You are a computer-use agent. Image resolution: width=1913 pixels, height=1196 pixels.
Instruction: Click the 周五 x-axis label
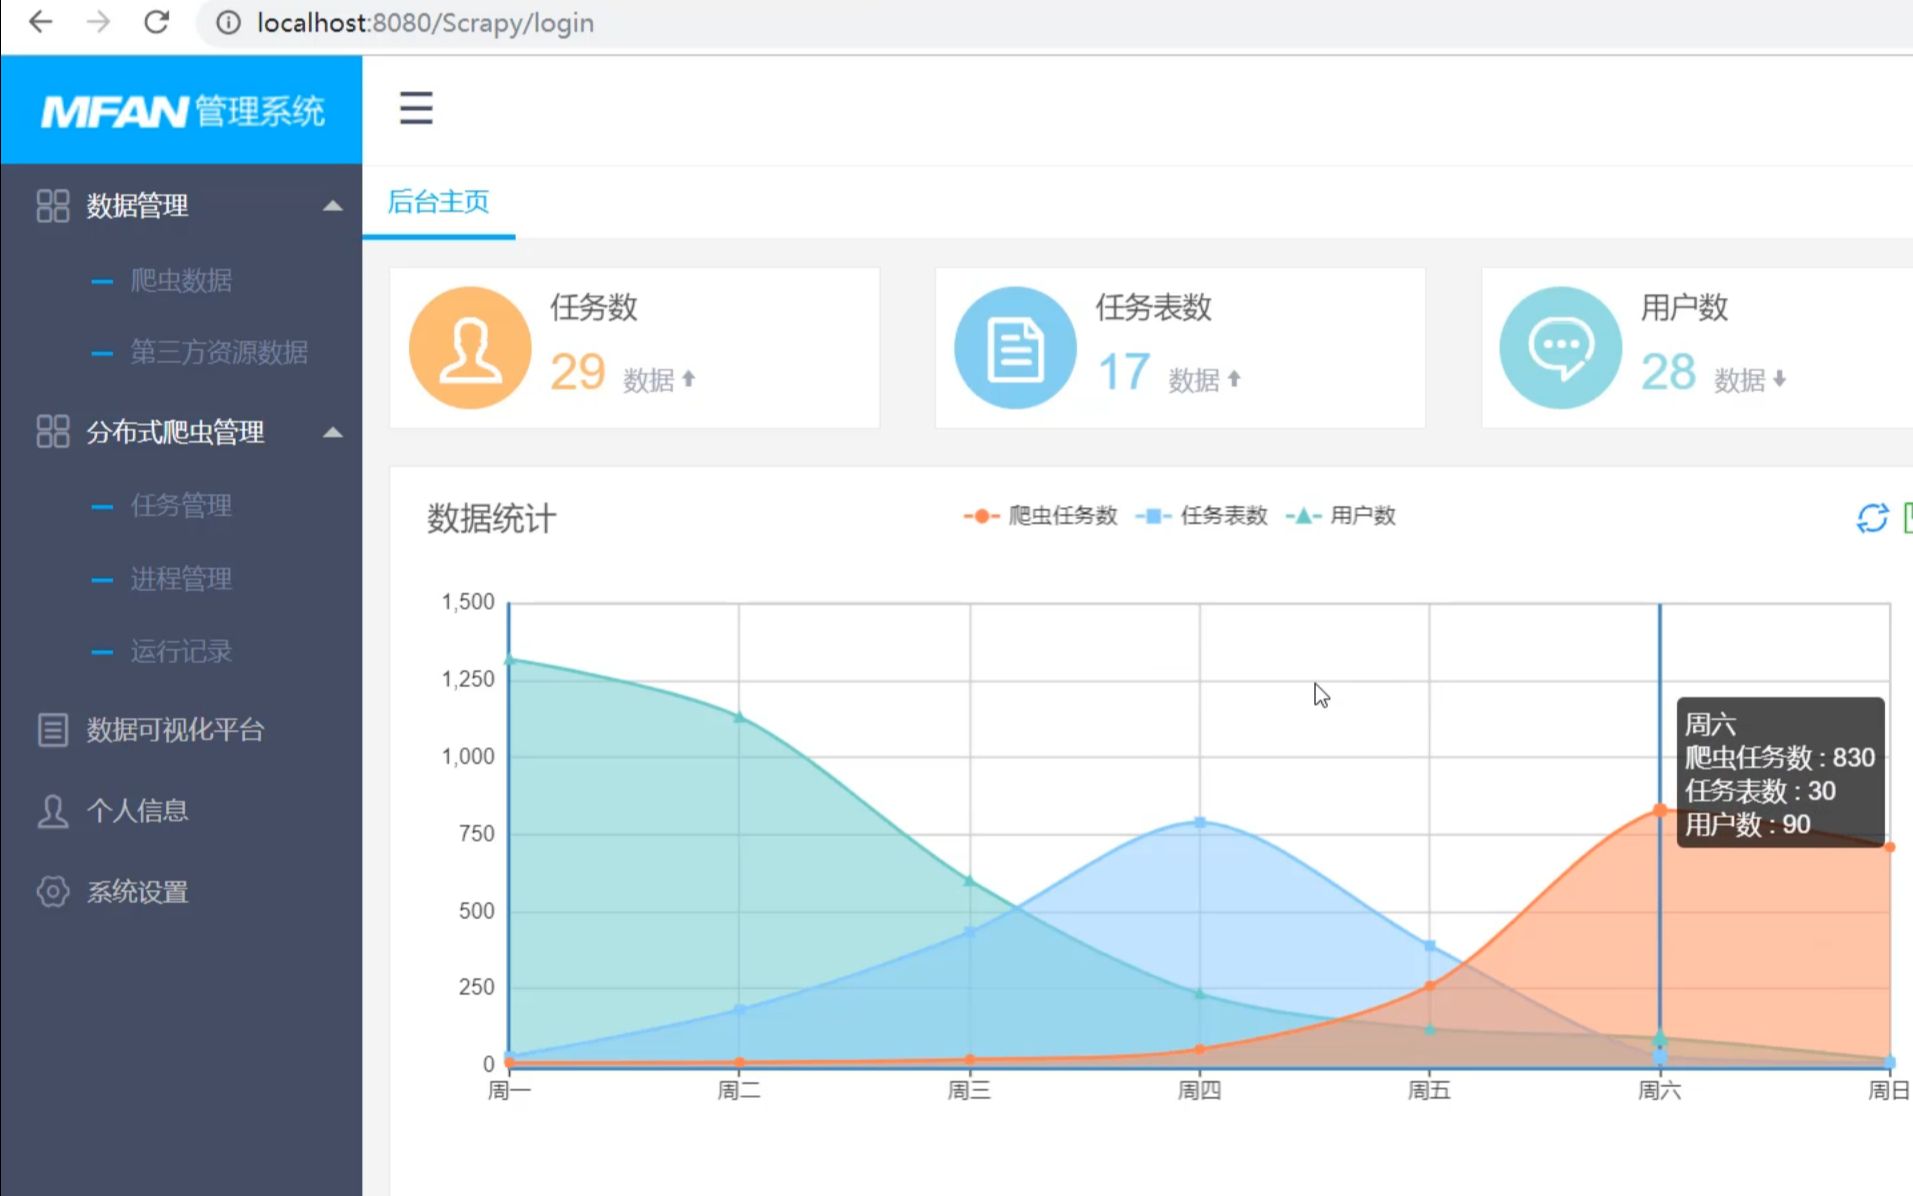click(x=1429, y=1090)
